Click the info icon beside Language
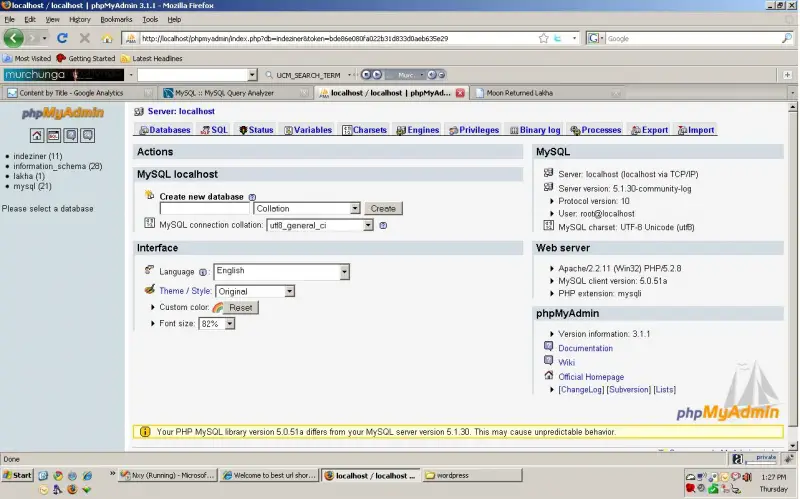The height and width of the screenshot is (499, 800). [203, 272]
